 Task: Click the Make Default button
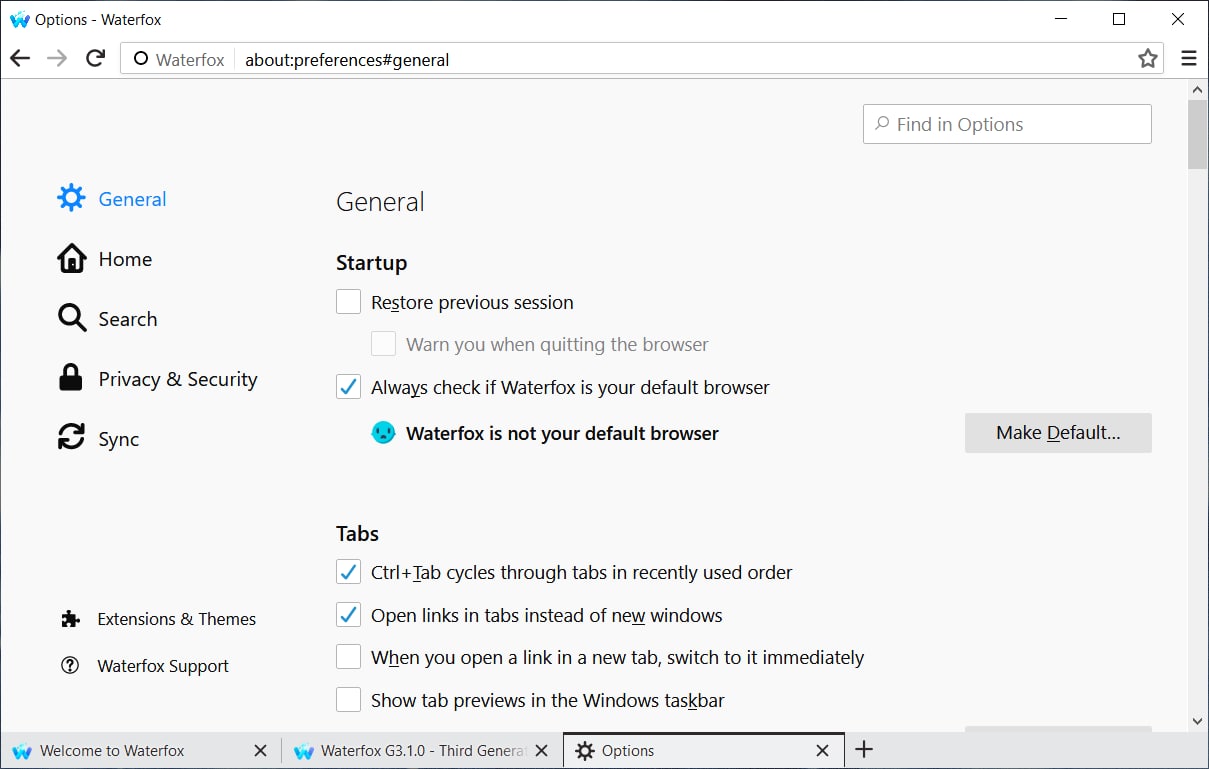coord(1058,433)
